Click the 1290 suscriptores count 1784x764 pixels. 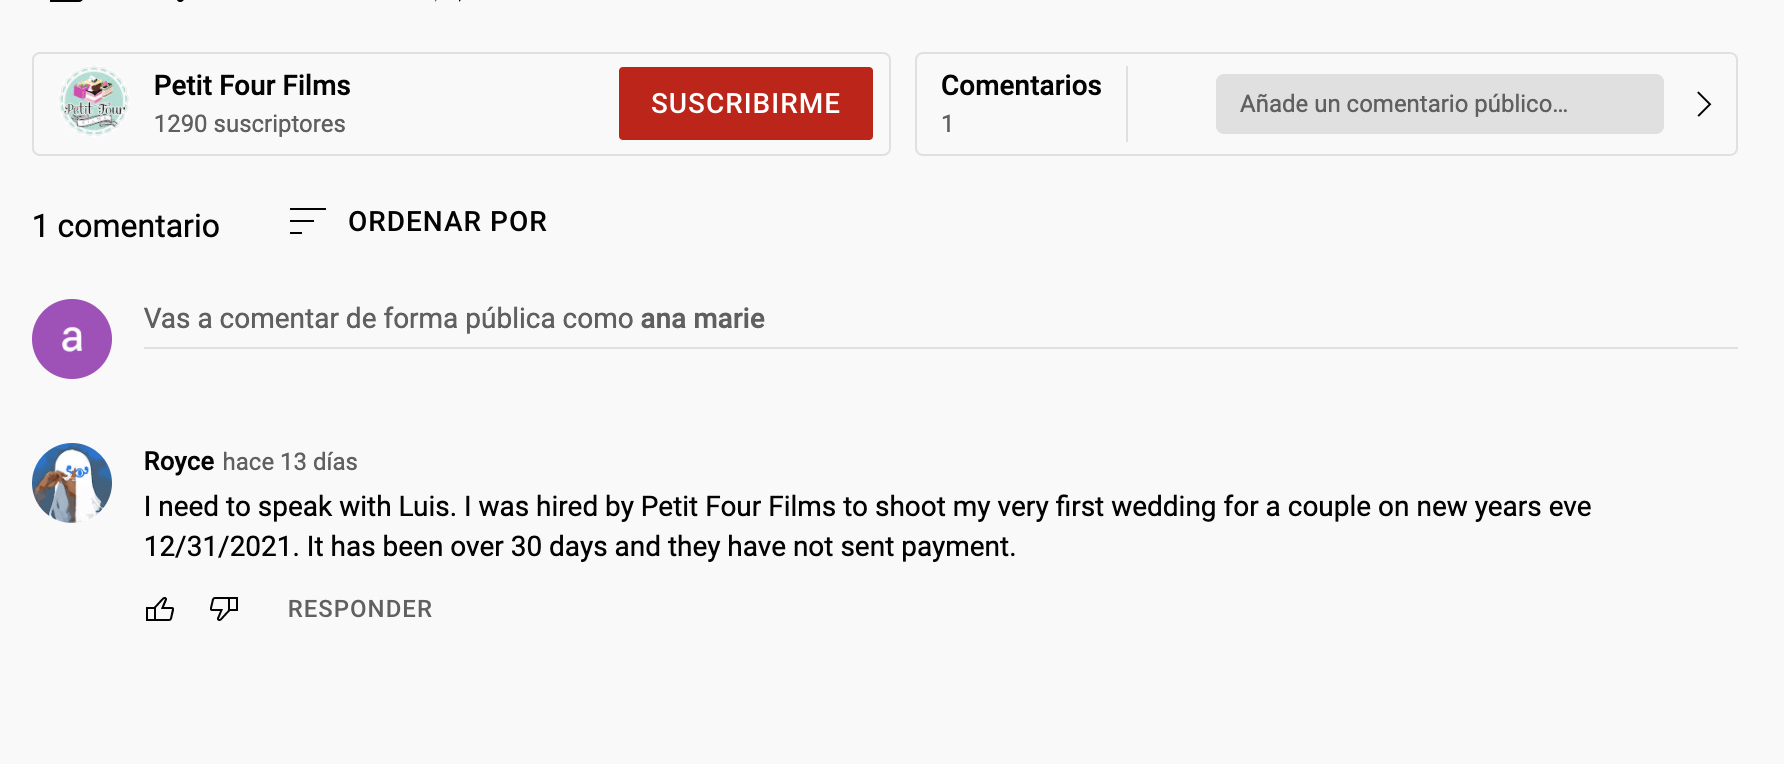click(250, 124)
